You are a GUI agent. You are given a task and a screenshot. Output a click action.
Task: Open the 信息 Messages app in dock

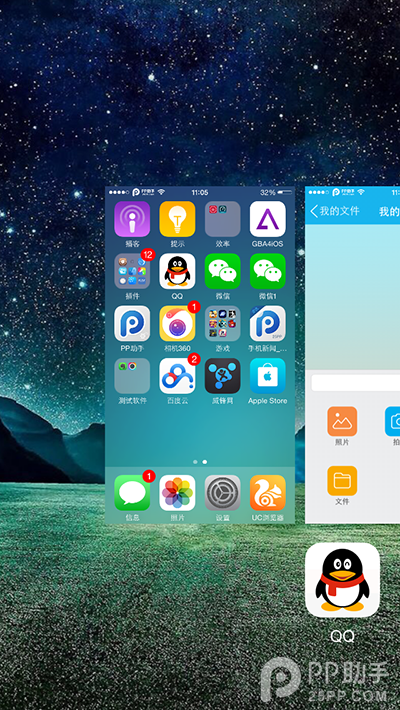132,493
